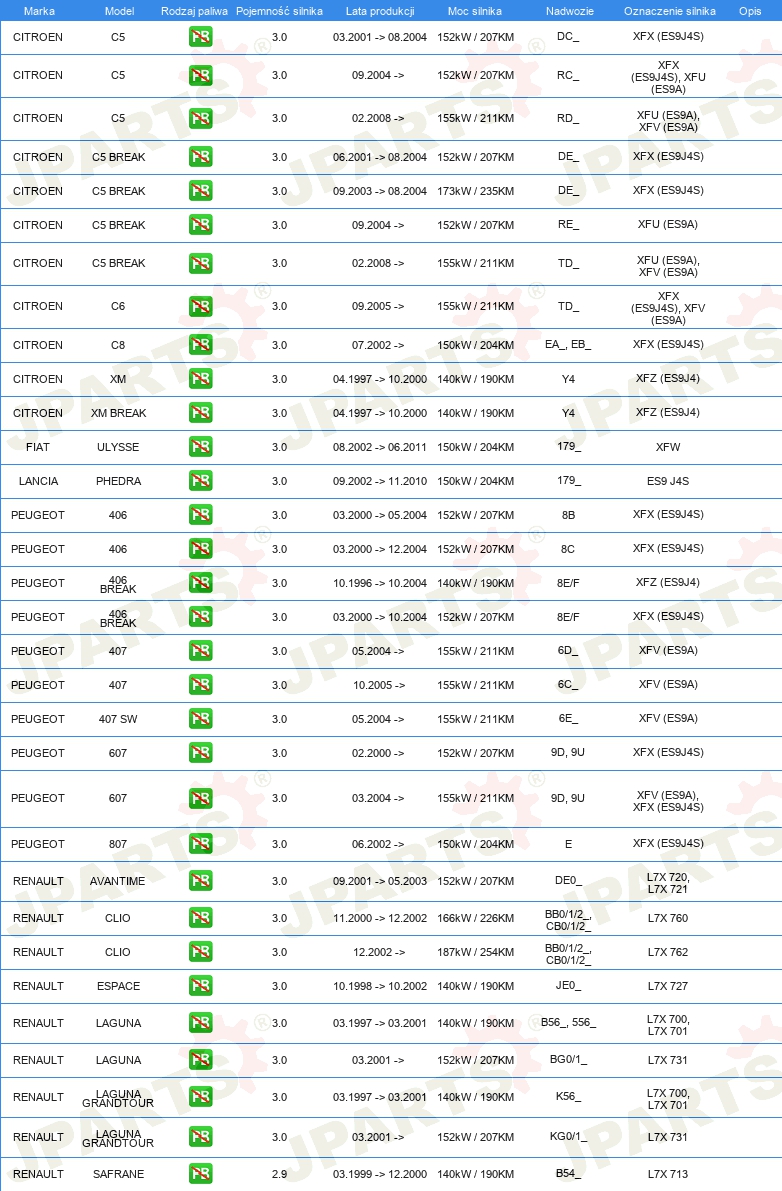The height and width of the screenshot is (1191, 782).
Task: Select the 08.2002 -> 06.2011 production years
Action: click(380, 447)
